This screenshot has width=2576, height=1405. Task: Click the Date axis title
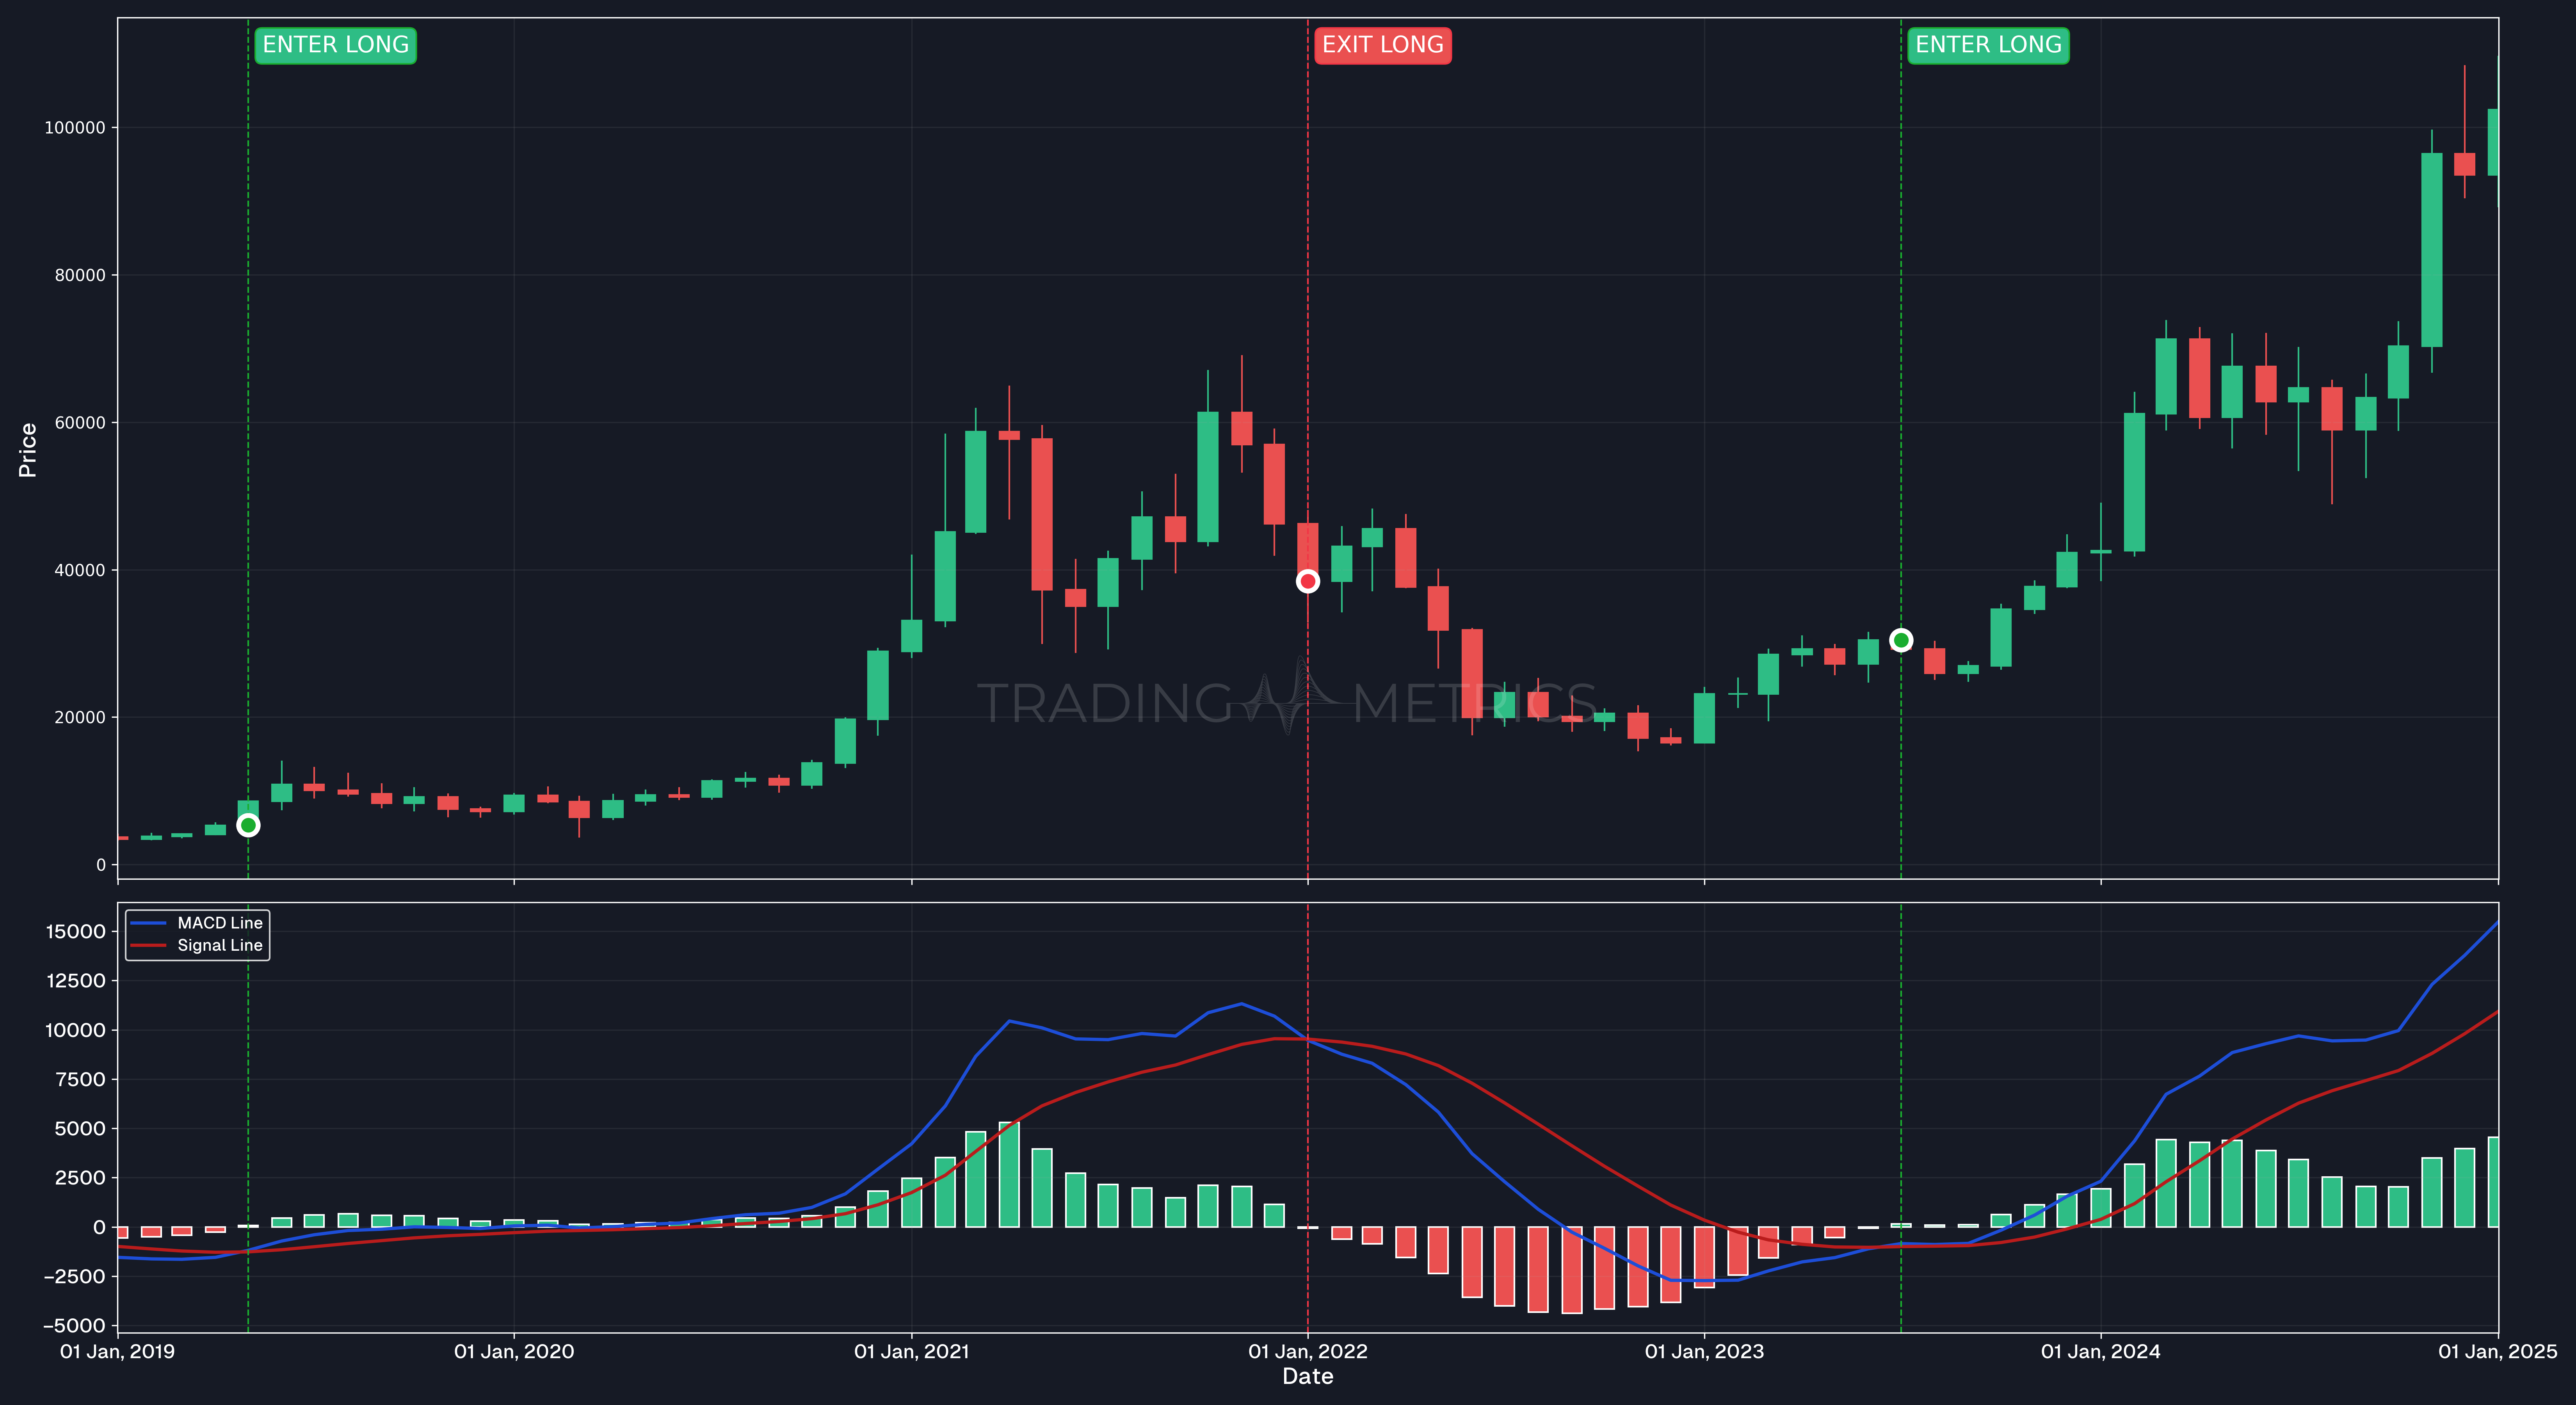[1307, 1377]
